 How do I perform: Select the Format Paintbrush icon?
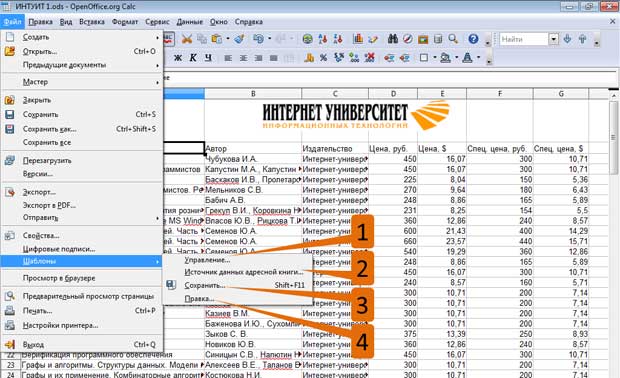pos(239,39)
